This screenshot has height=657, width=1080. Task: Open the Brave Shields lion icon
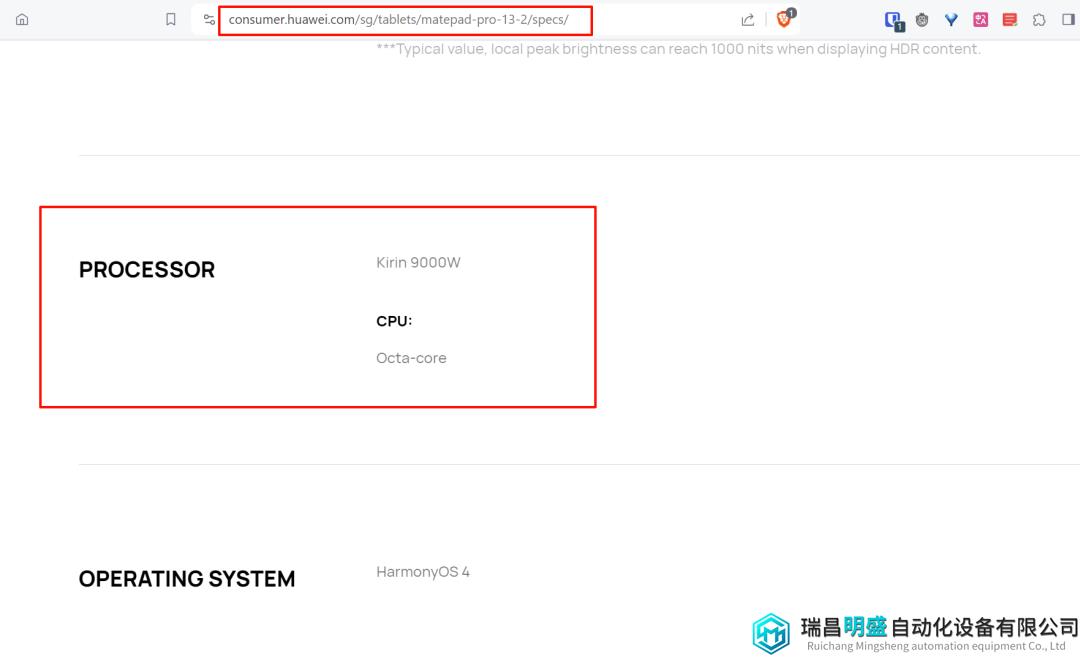pyautogui.click(x=785, y=19)
